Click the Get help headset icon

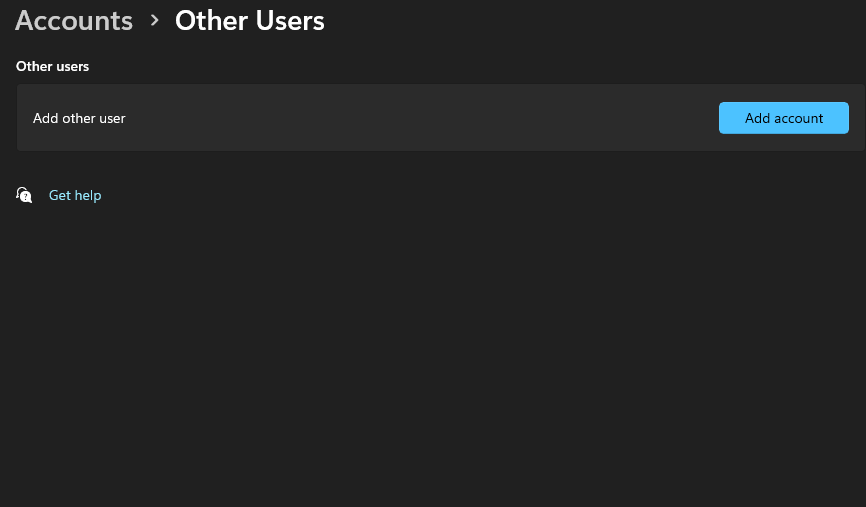[24, 195]
